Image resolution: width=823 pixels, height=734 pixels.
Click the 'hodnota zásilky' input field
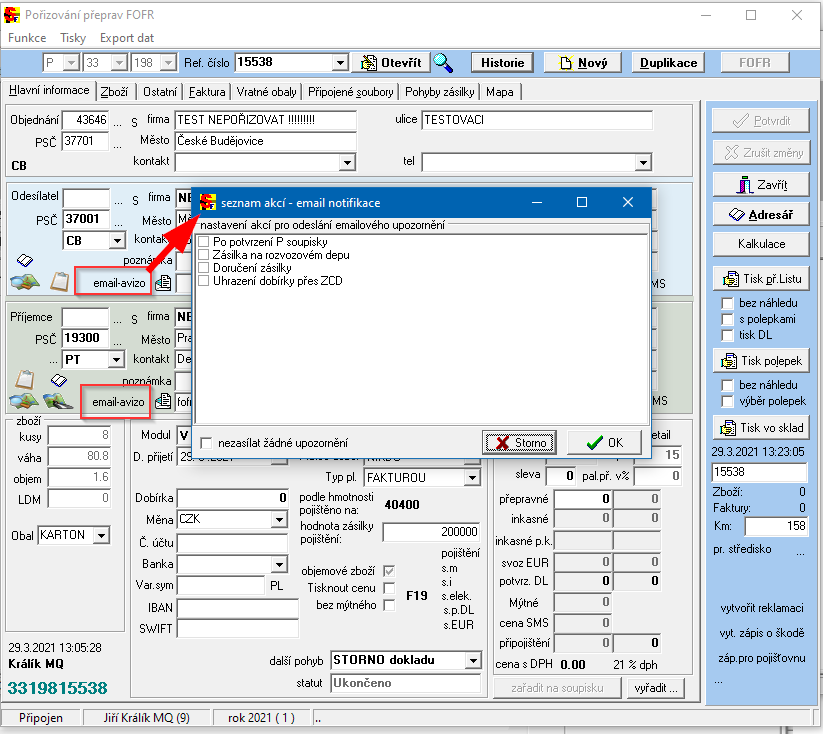tap(431, 531)
